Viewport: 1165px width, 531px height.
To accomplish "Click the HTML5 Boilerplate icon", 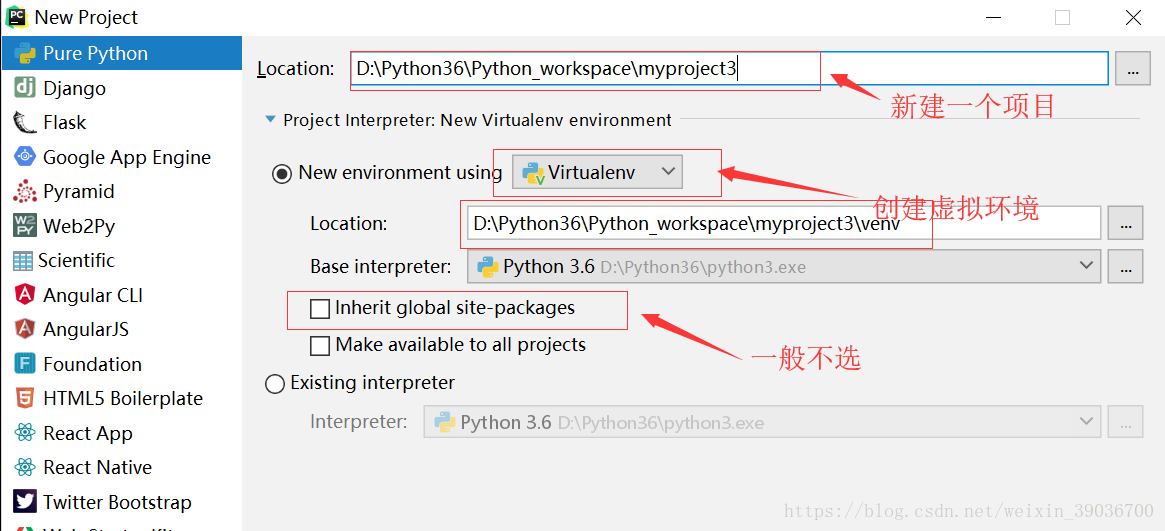I will click(x=25, y=398).
